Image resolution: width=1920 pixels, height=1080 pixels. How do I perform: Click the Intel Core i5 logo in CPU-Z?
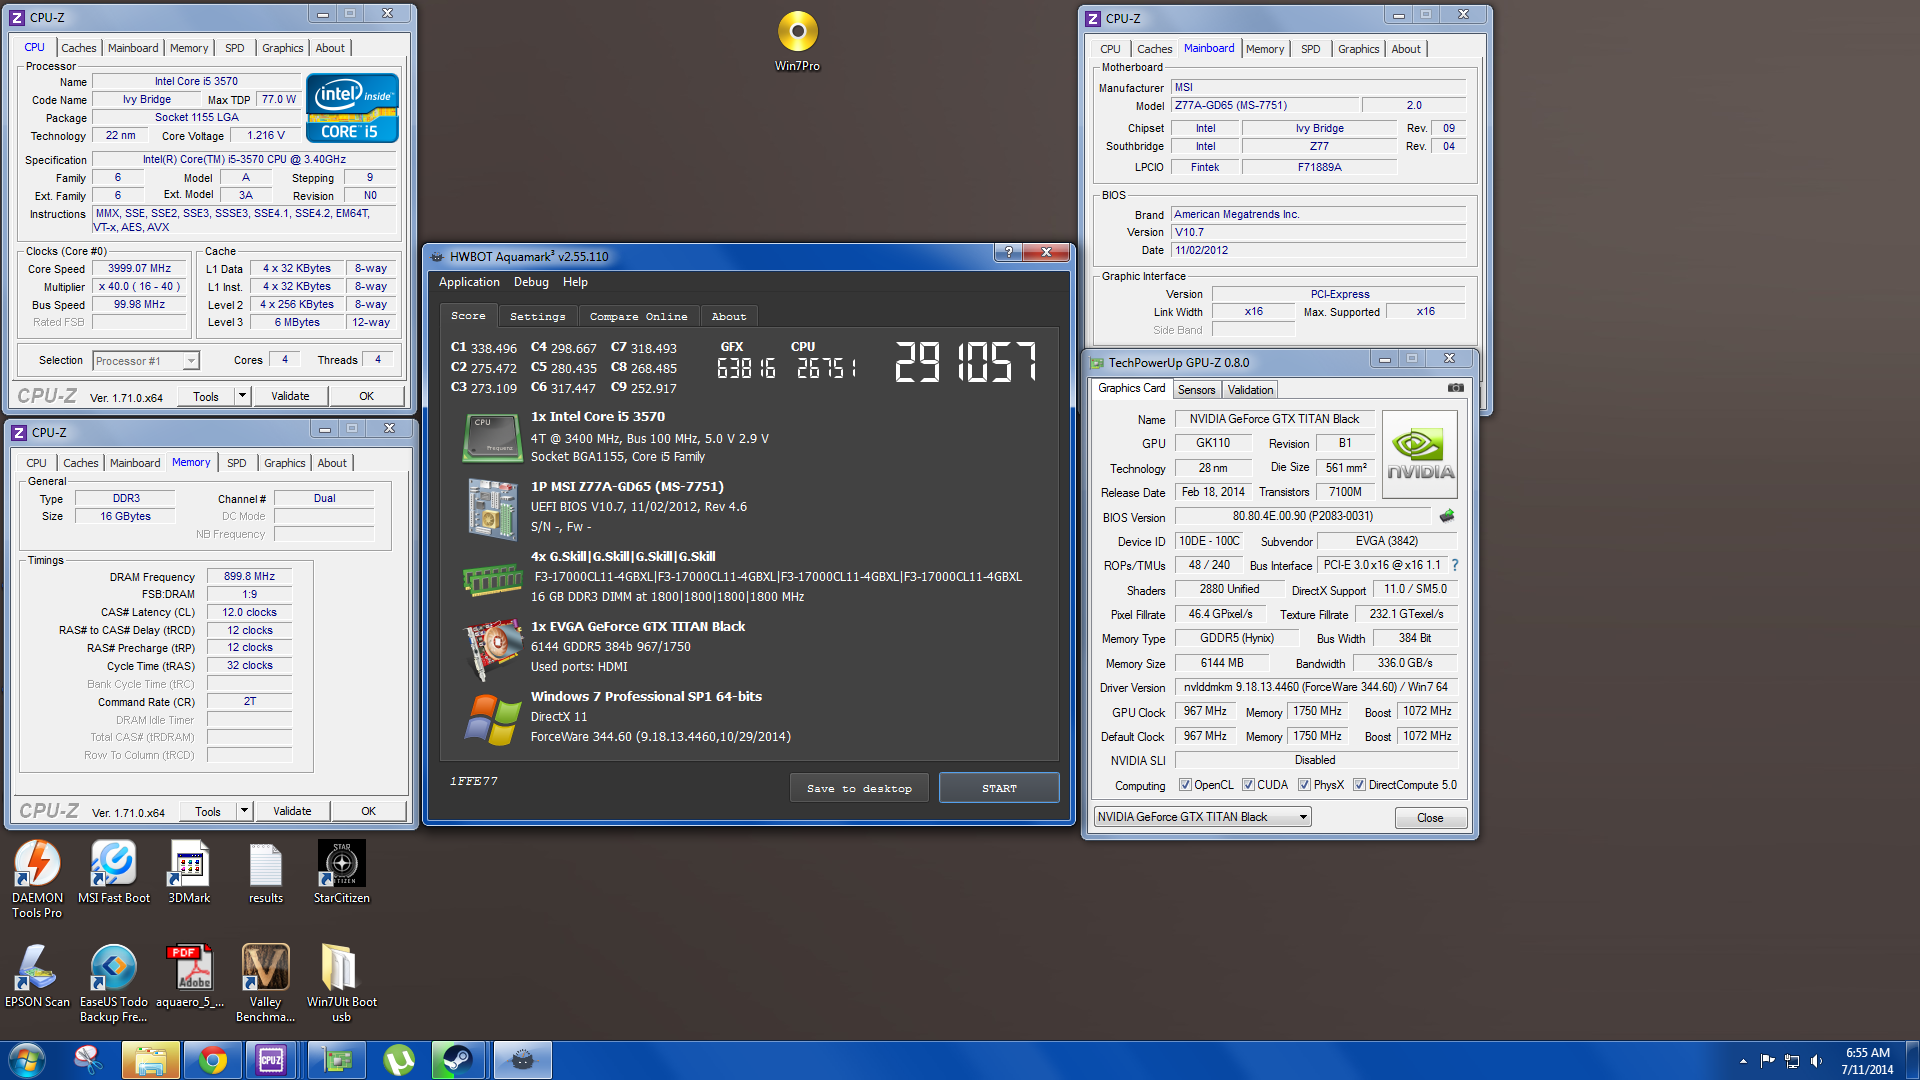(352, 108)
